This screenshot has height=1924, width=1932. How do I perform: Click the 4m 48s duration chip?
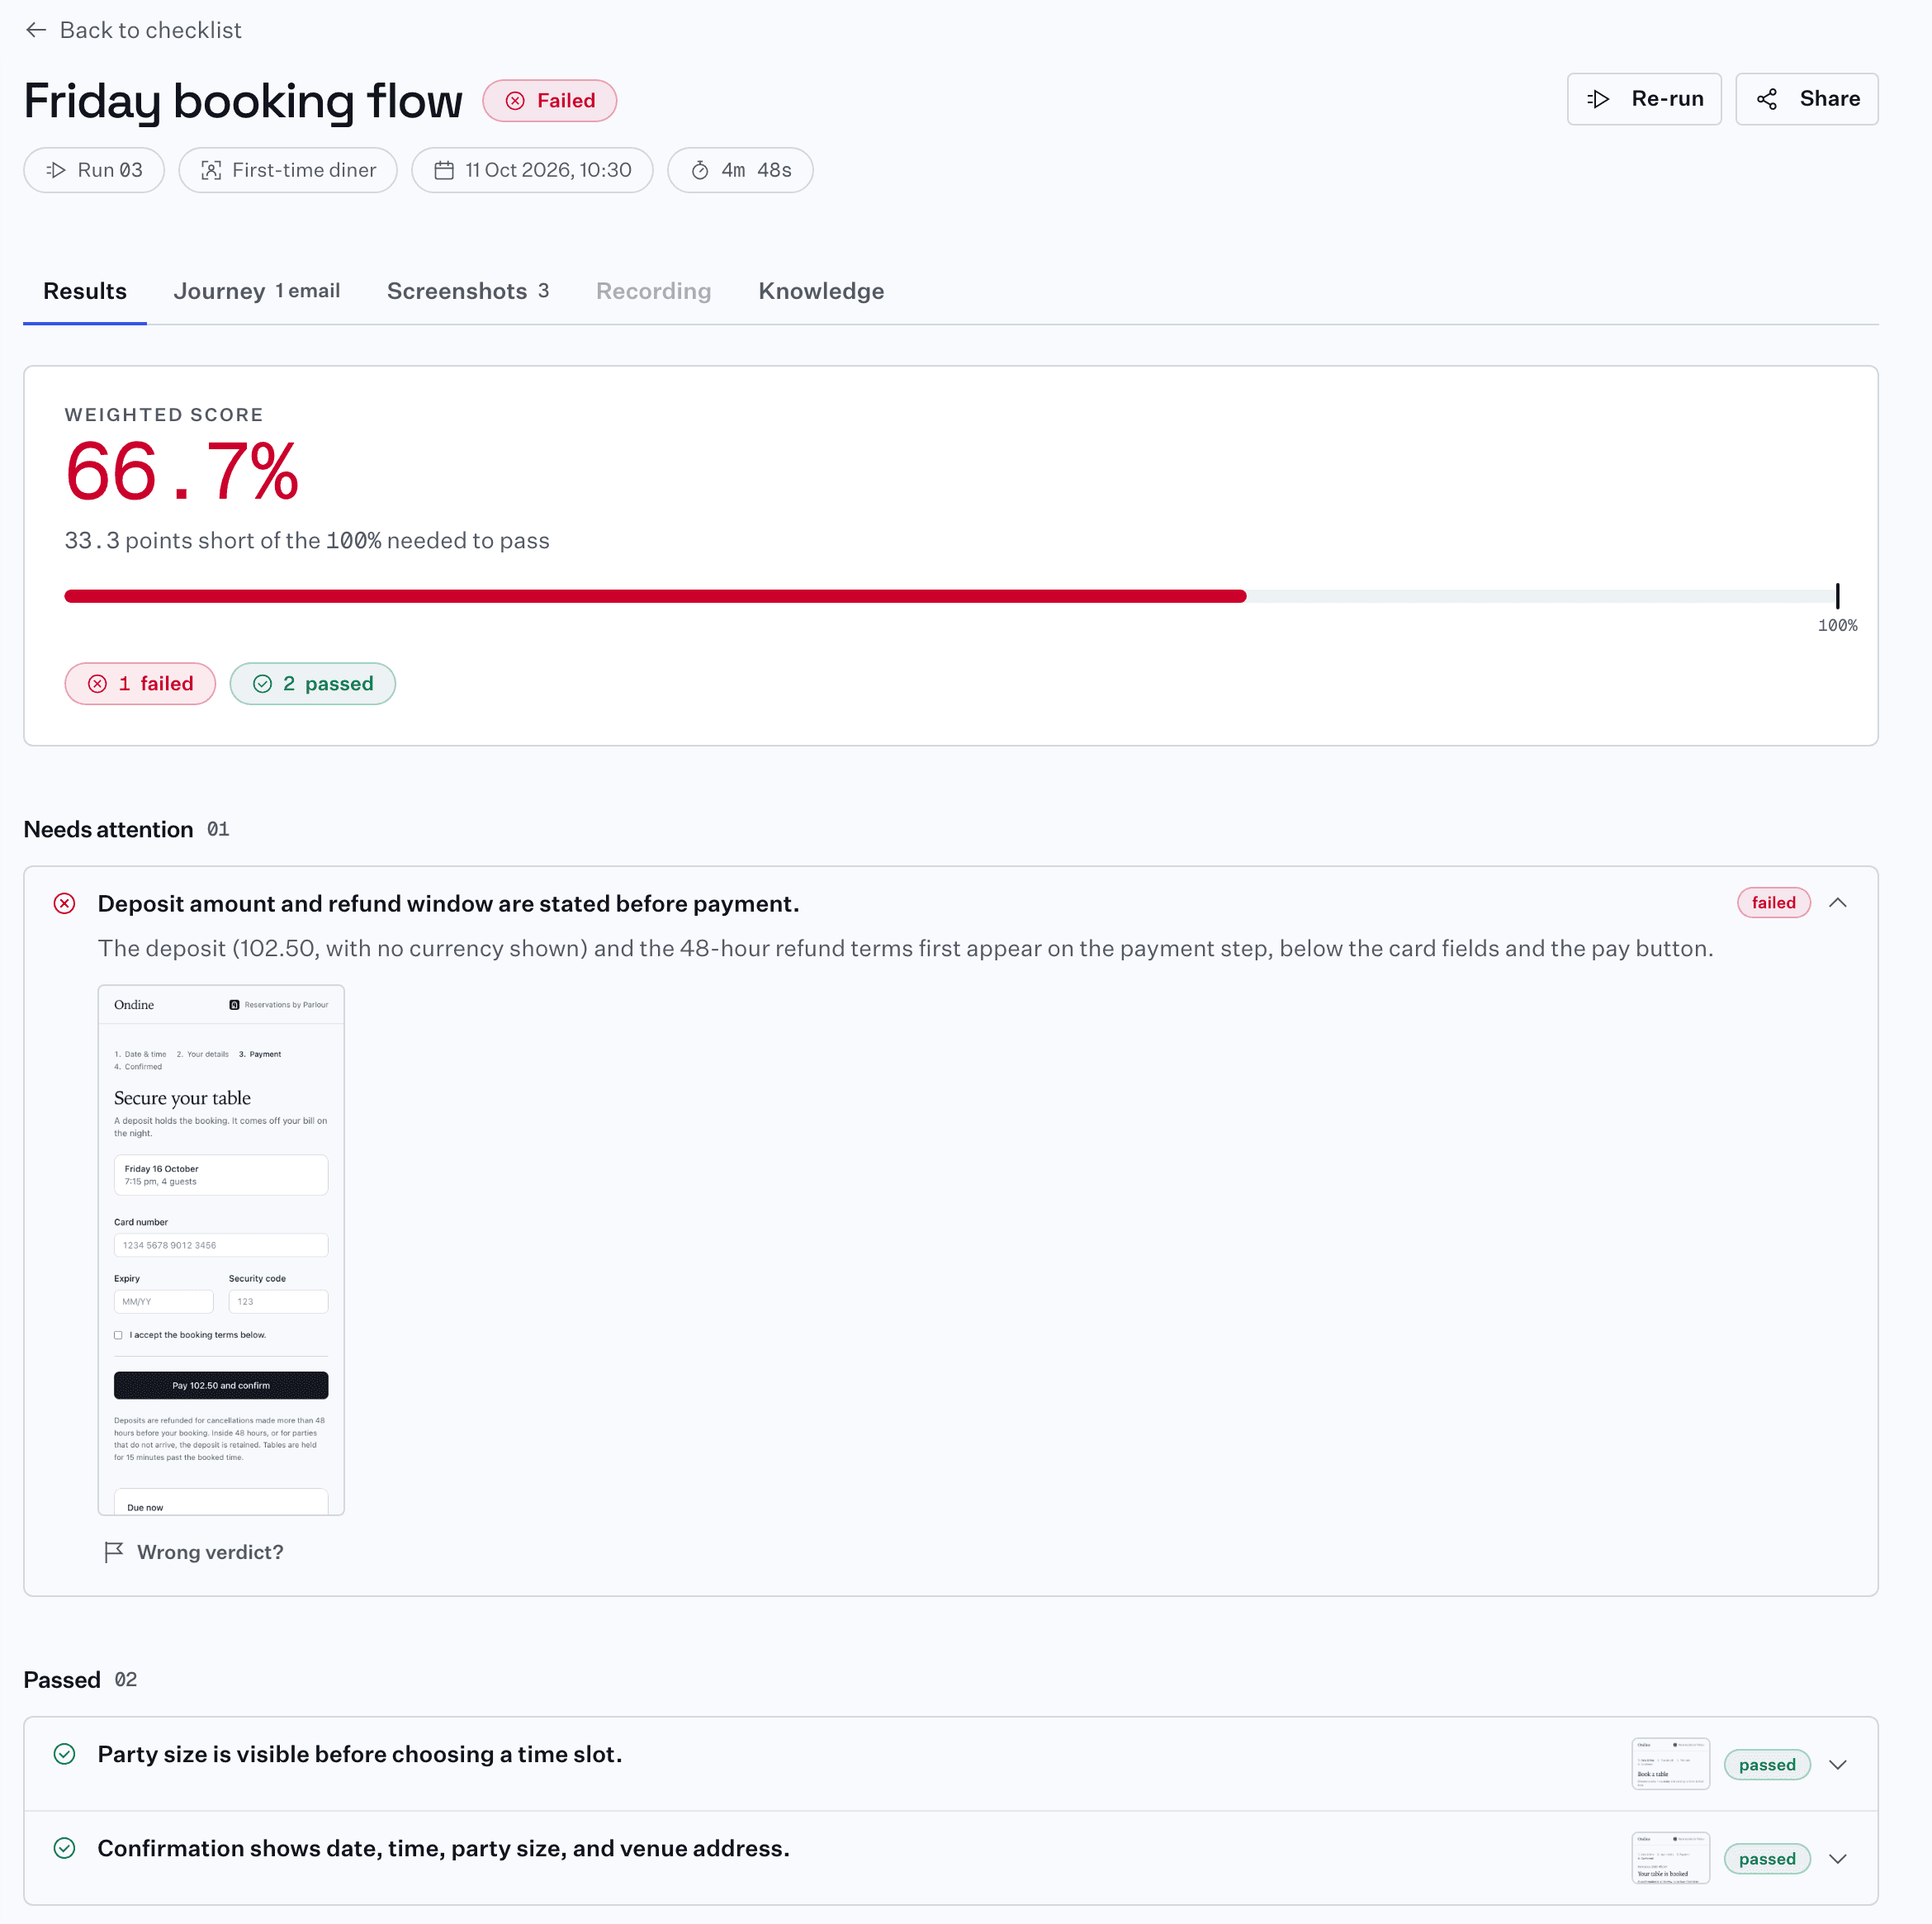740,170
